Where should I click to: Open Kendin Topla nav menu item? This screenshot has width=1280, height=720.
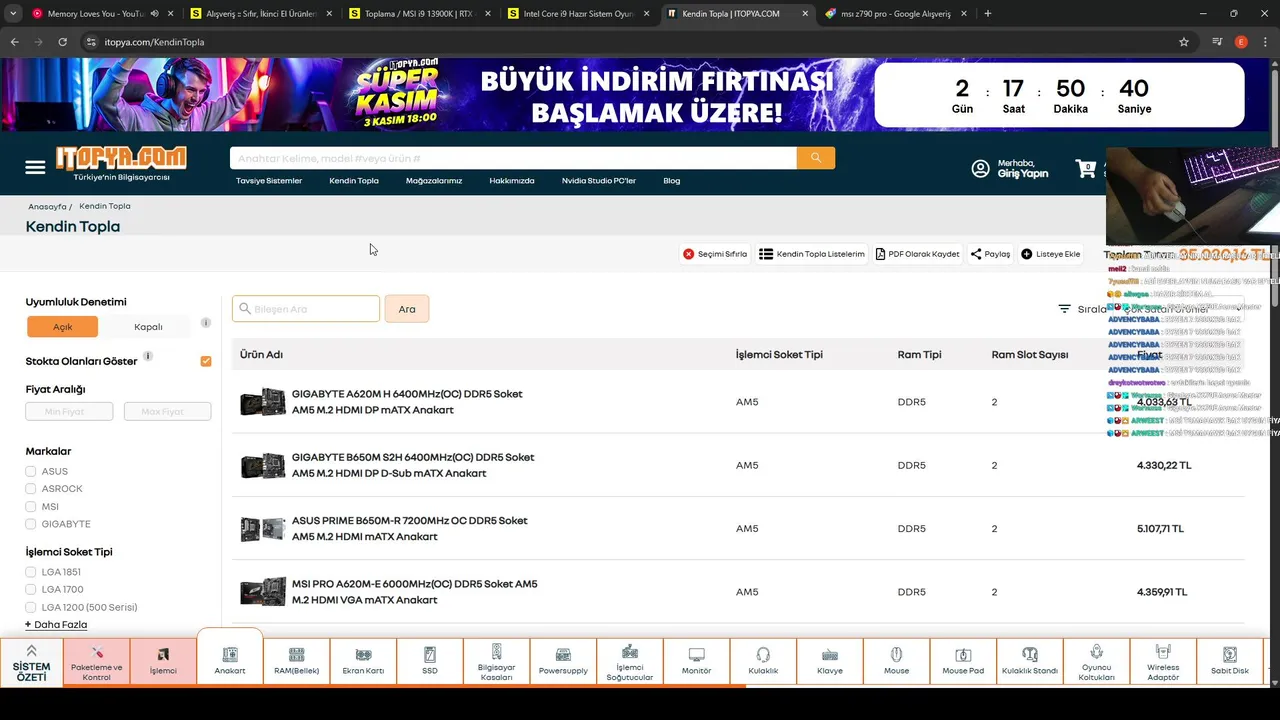point(354,181)
